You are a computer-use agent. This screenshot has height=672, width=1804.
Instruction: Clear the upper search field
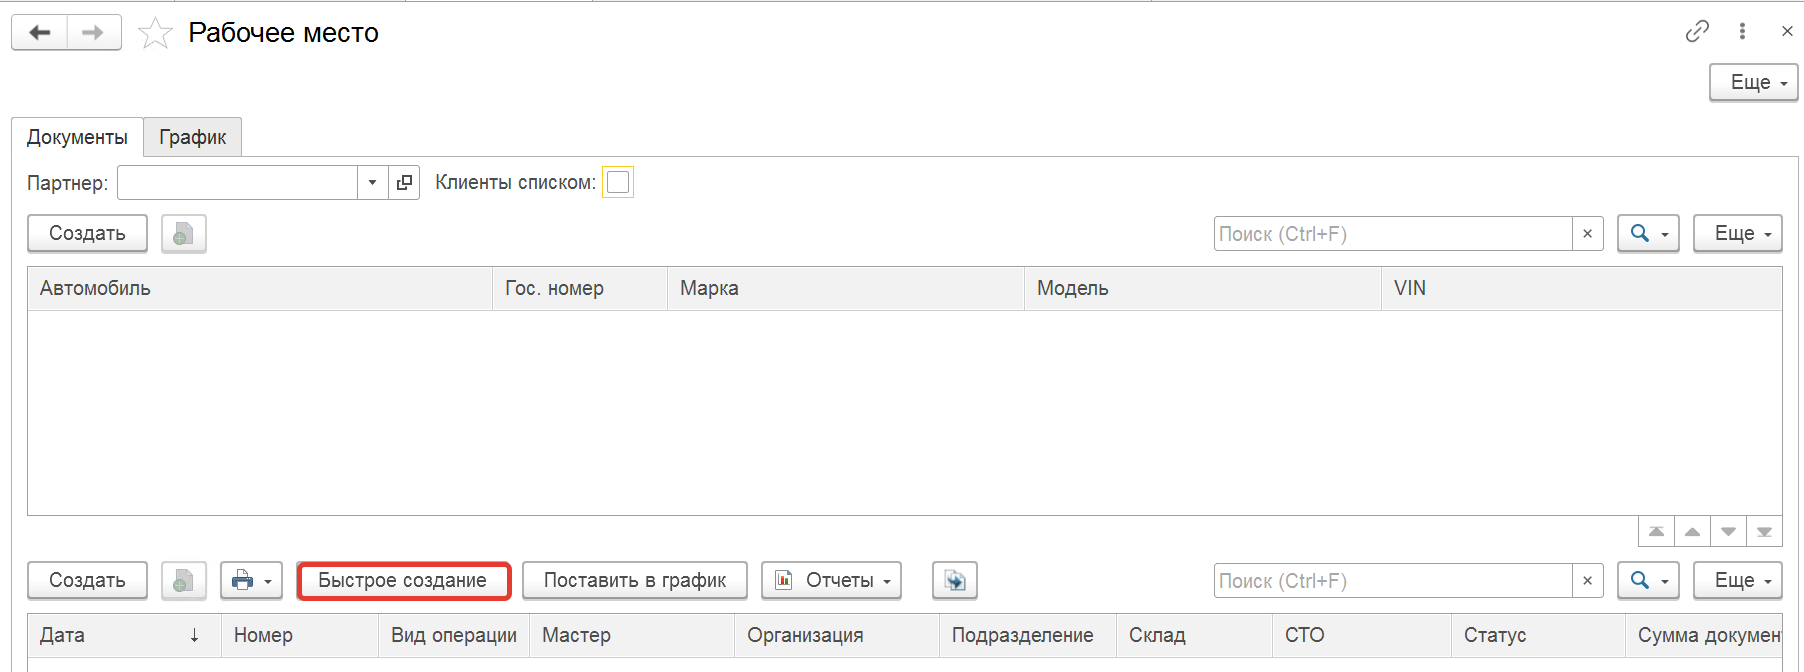point(1587,233)
